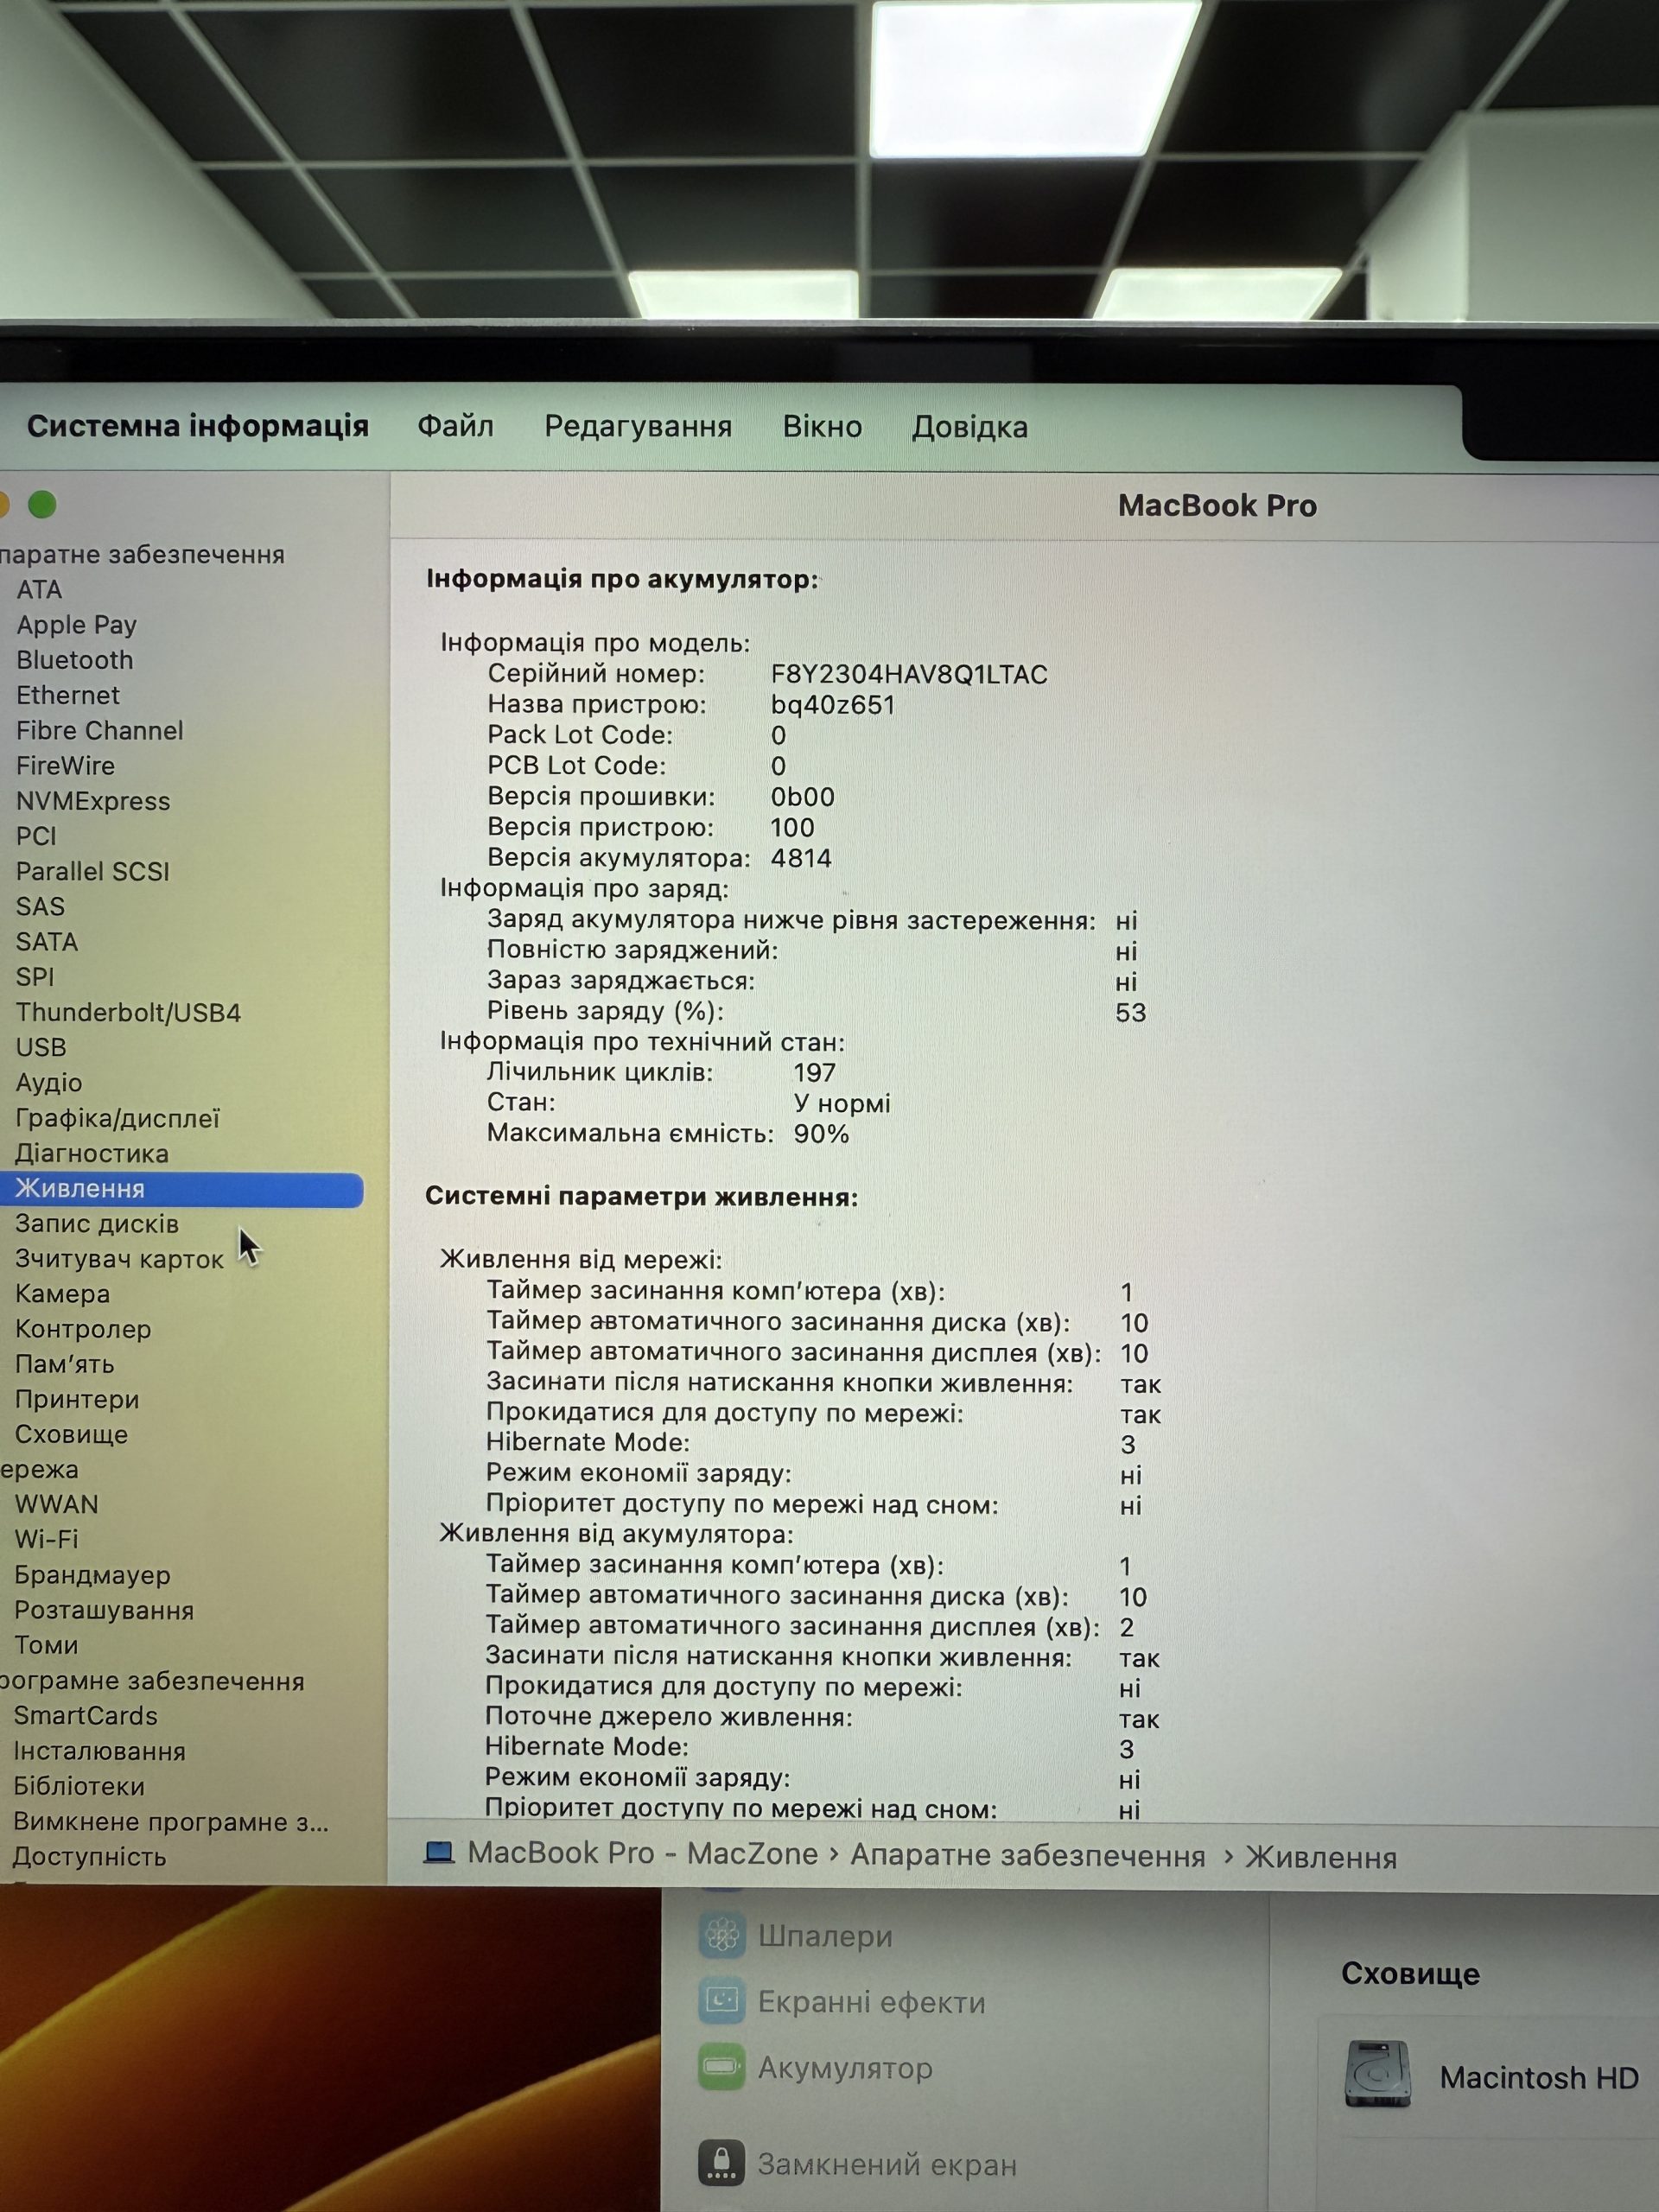The height and width of the screenshot is (2212, 1659).
Task: Collapse the Мережа sidebar category
Action: click(x=39, y=1469)
